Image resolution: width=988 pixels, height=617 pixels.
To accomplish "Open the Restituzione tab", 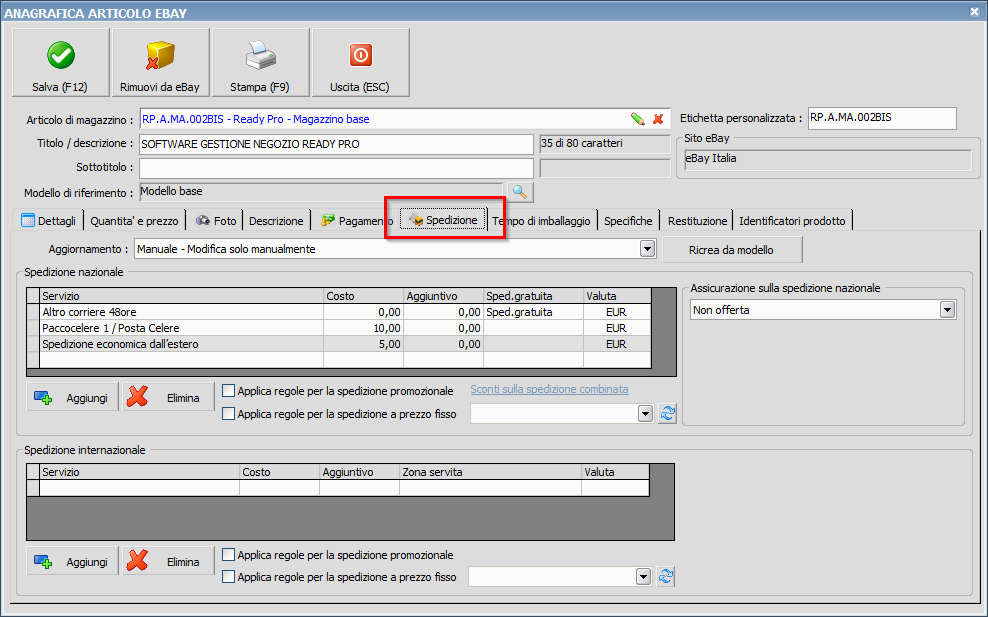I will pos(697,221).
